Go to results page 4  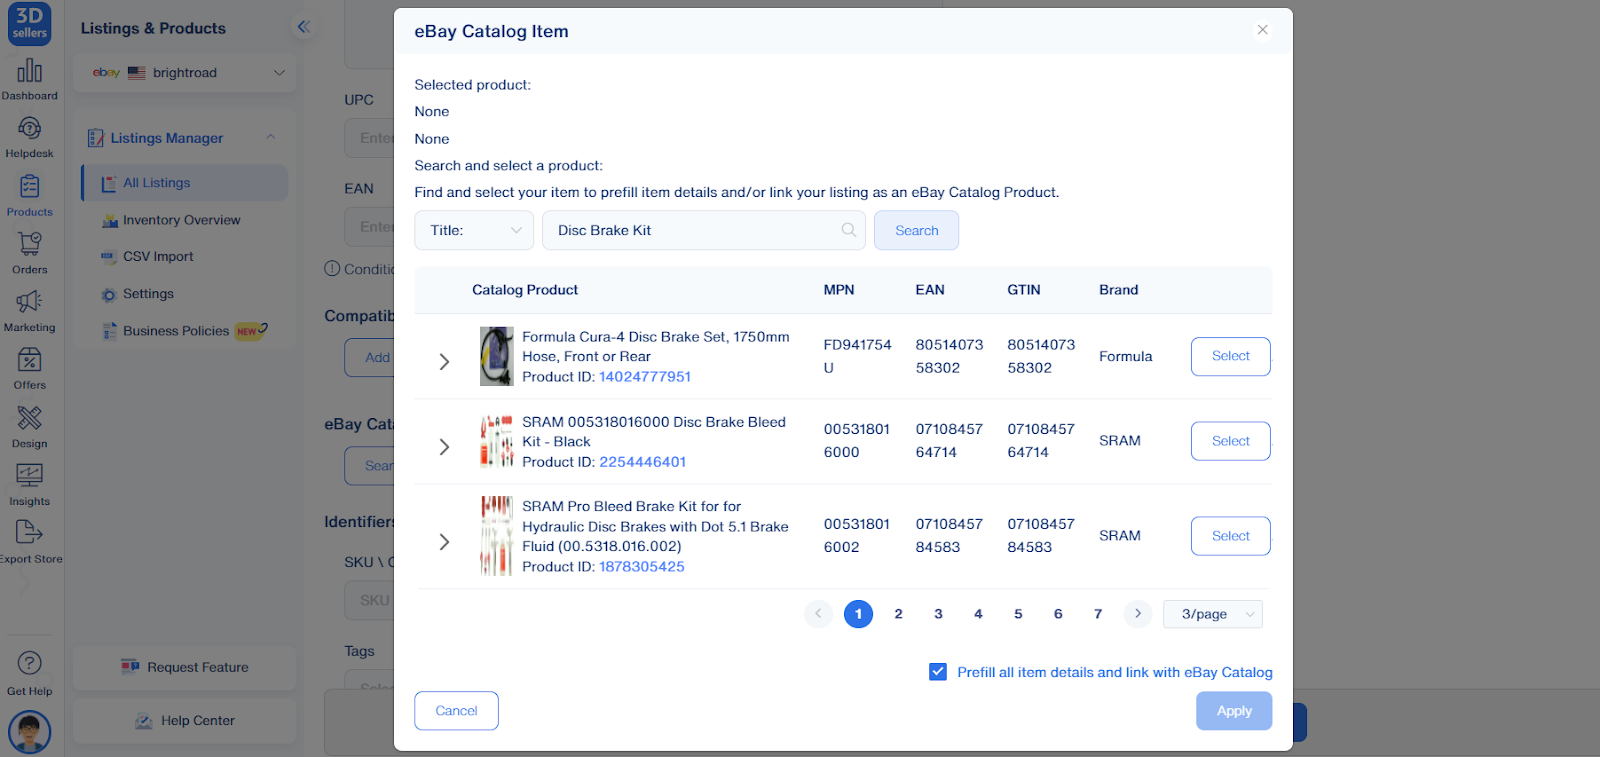coord(978,614)
